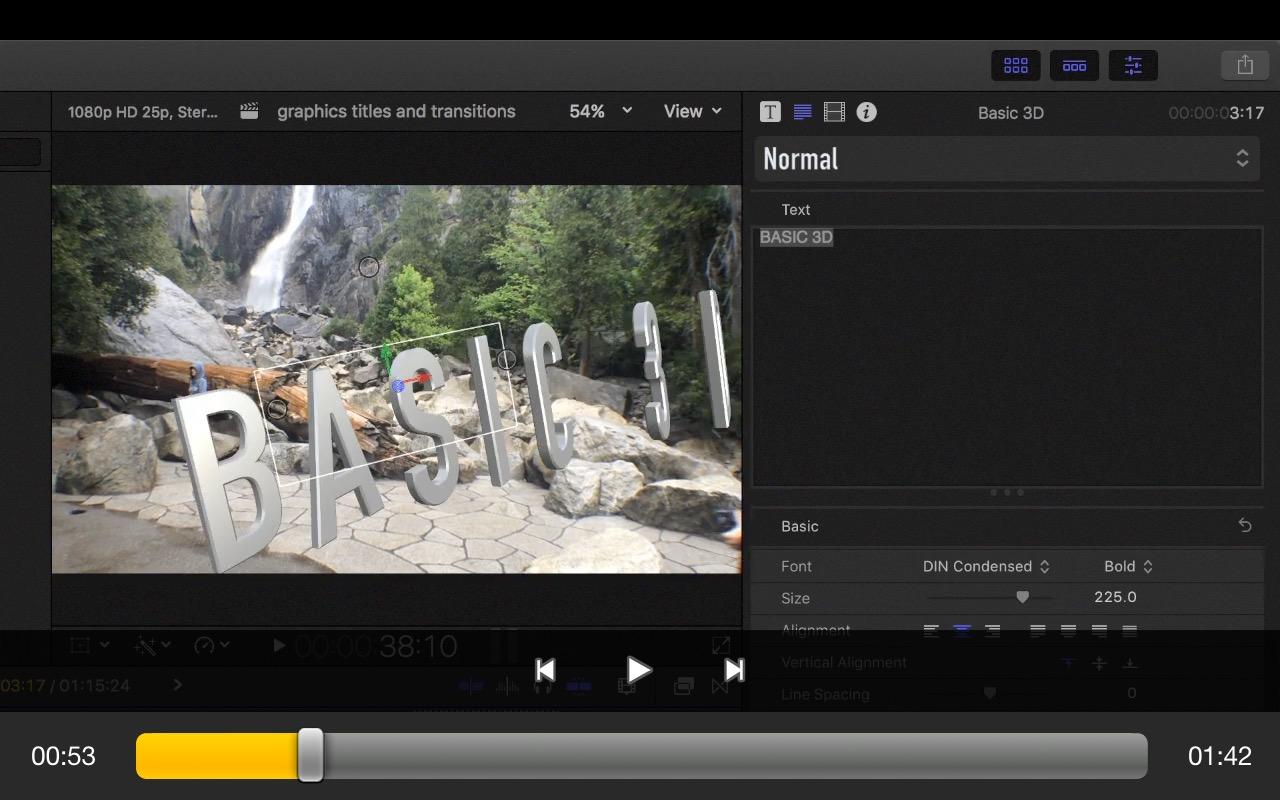Click the 1080p HD 25p format label

tap(143, 112)
